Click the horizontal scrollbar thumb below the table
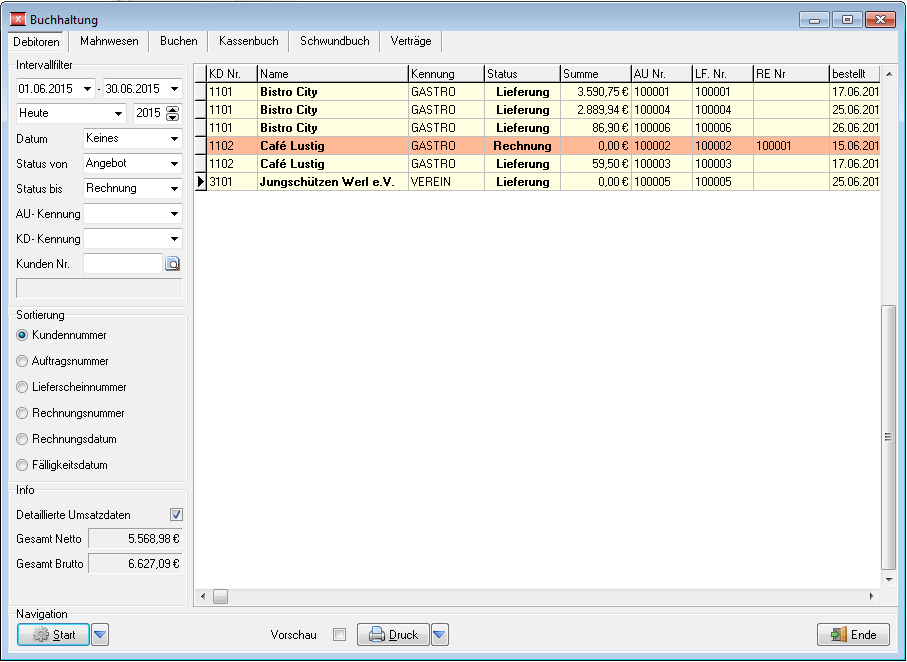907x662 pixels. coord(220,596)
